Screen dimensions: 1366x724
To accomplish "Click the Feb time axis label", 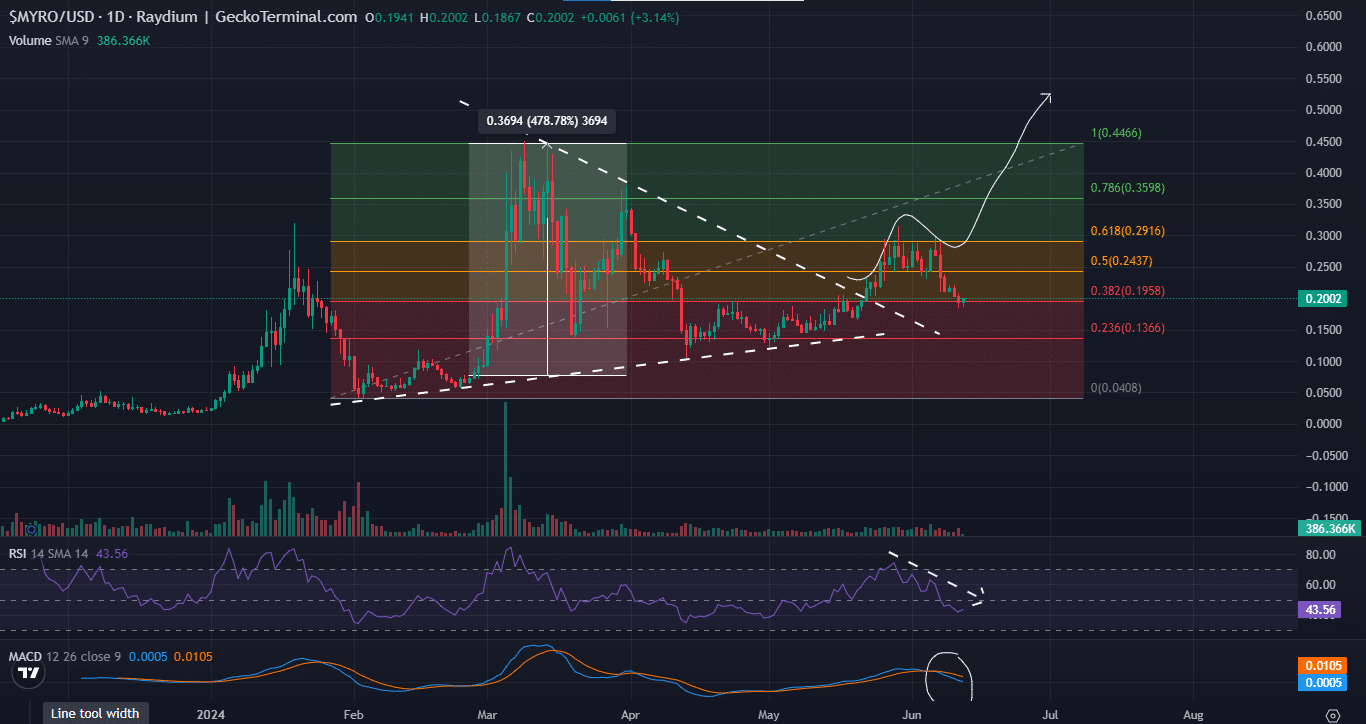I will pos(352,715).
